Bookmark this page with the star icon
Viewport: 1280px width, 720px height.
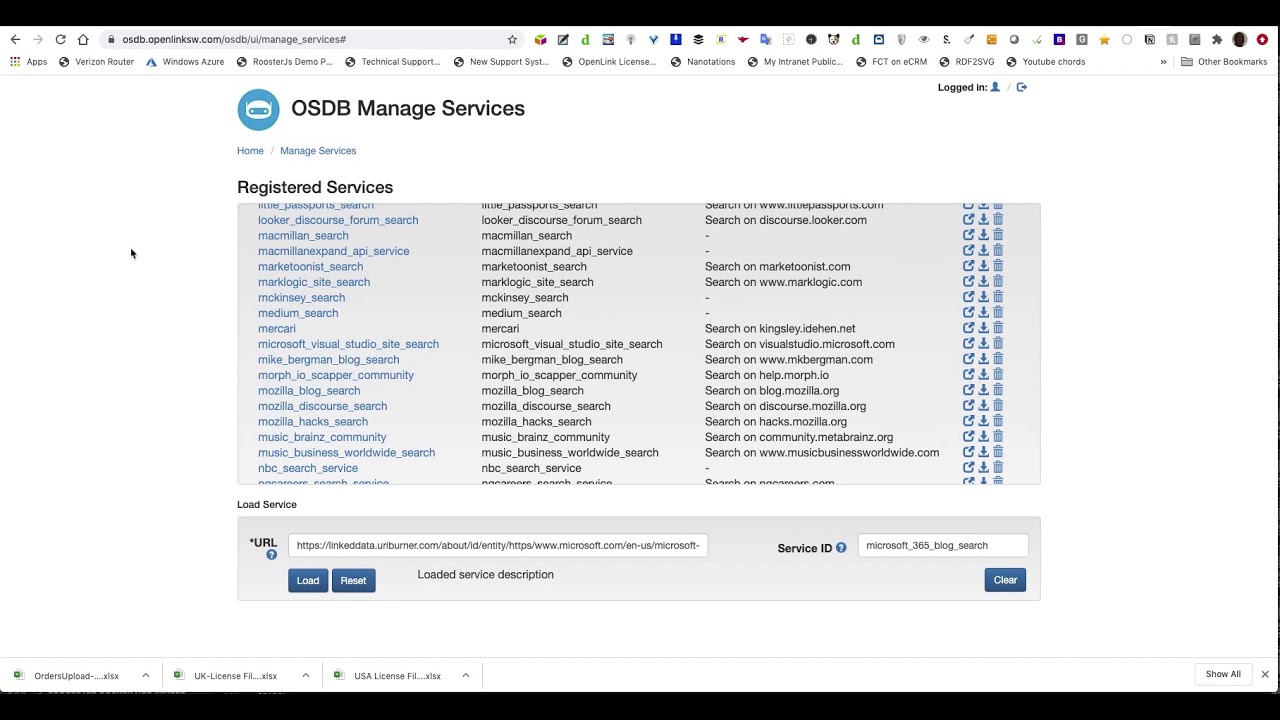[x=512, y=39]
